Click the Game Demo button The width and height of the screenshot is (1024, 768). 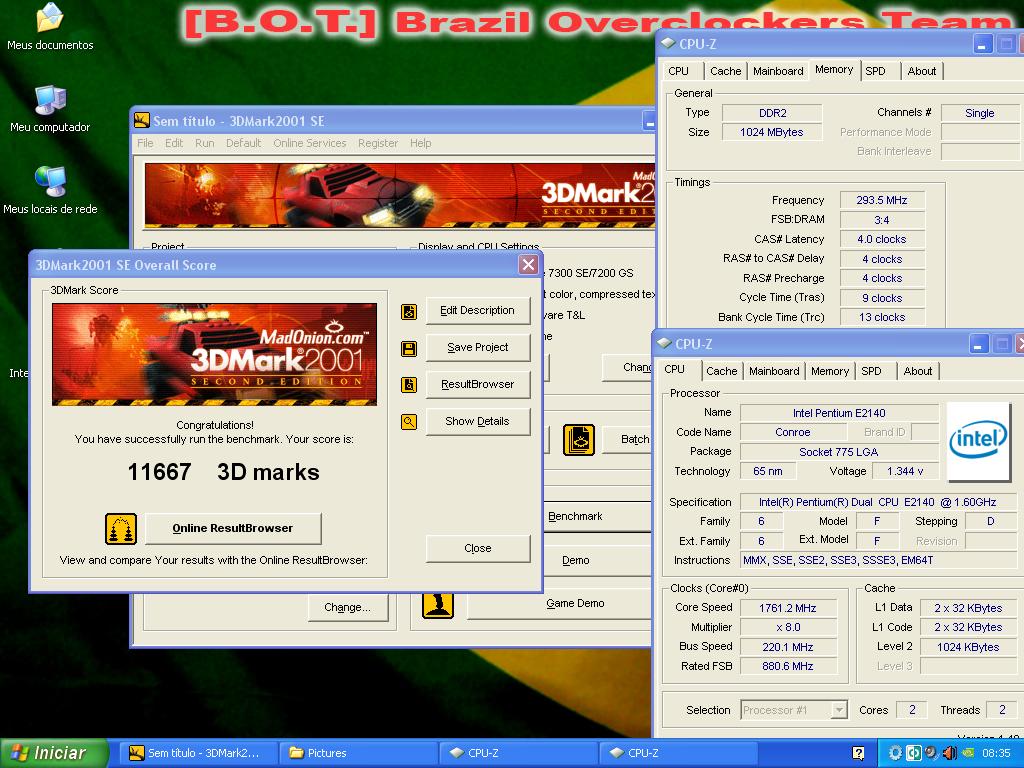(x=559, y=604)
